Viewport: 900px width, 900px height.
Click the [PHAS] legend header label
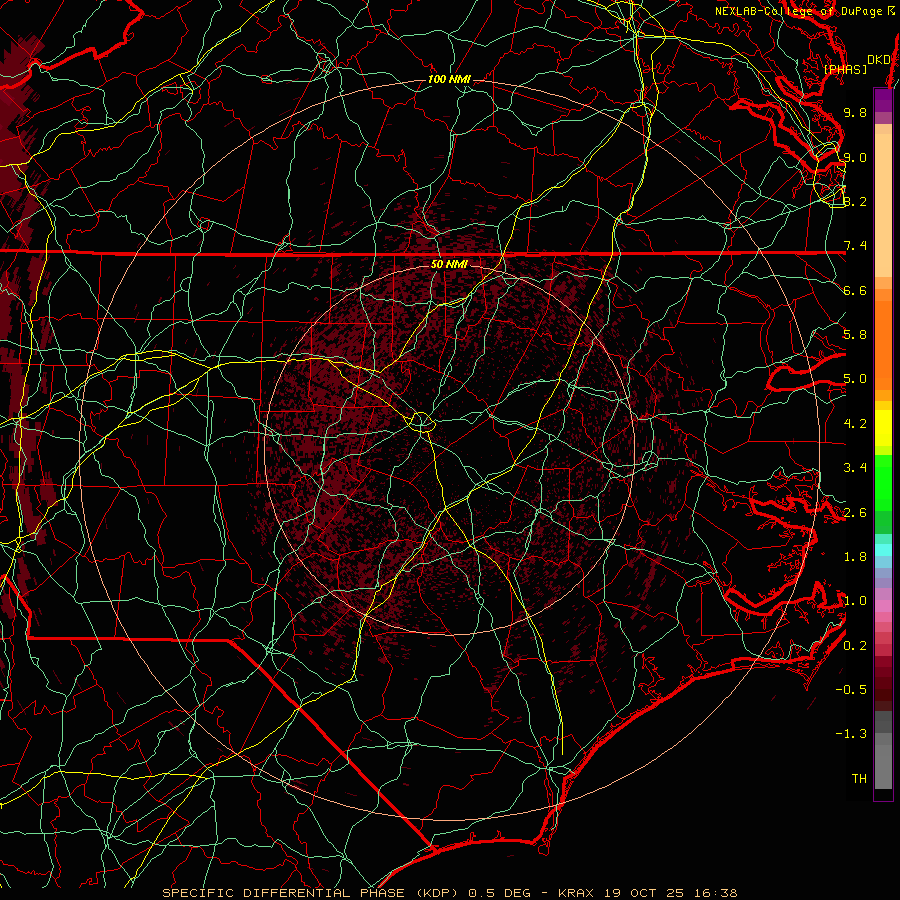845,70
